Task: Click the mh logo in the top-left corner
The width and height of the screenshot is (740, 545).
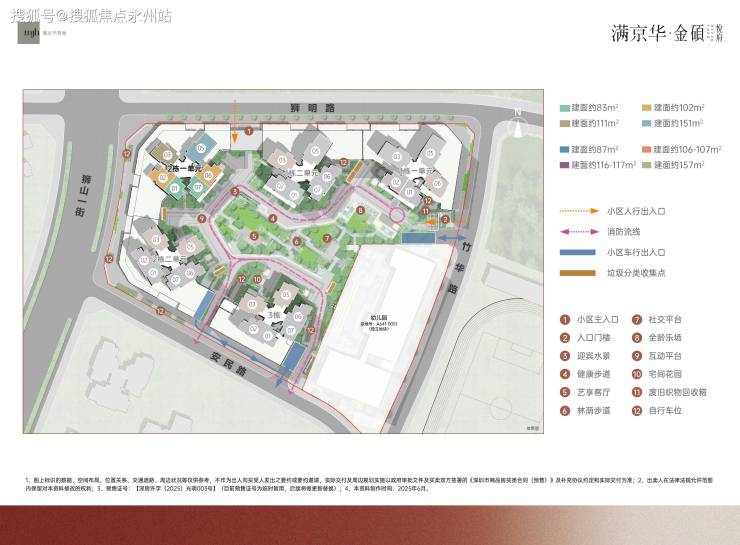Action: tap(22, 32)
